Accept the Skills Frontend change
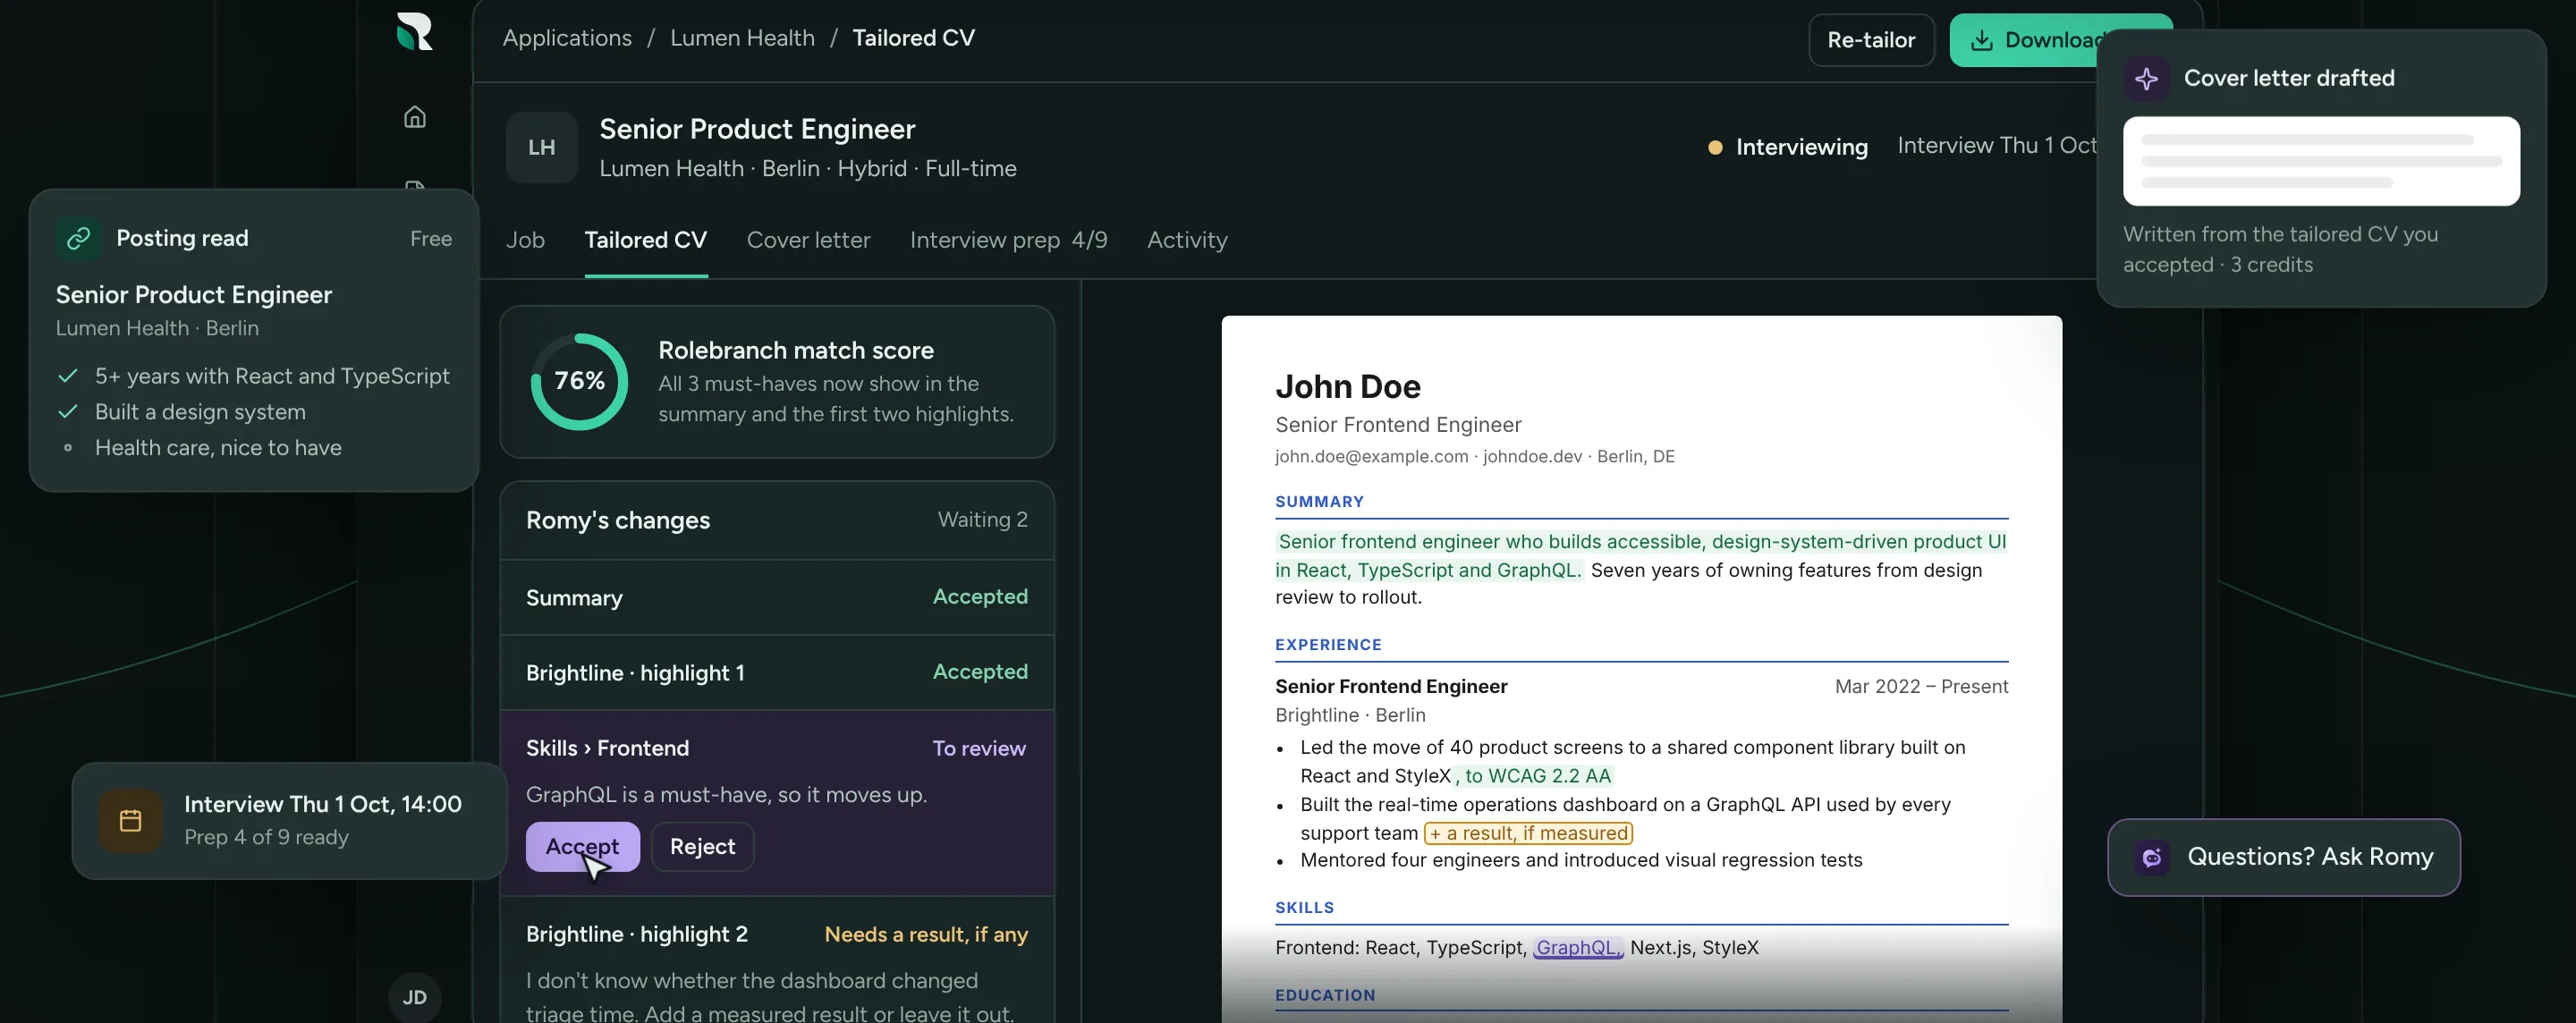This screenshot has height=1023, width=2576. 582,846
